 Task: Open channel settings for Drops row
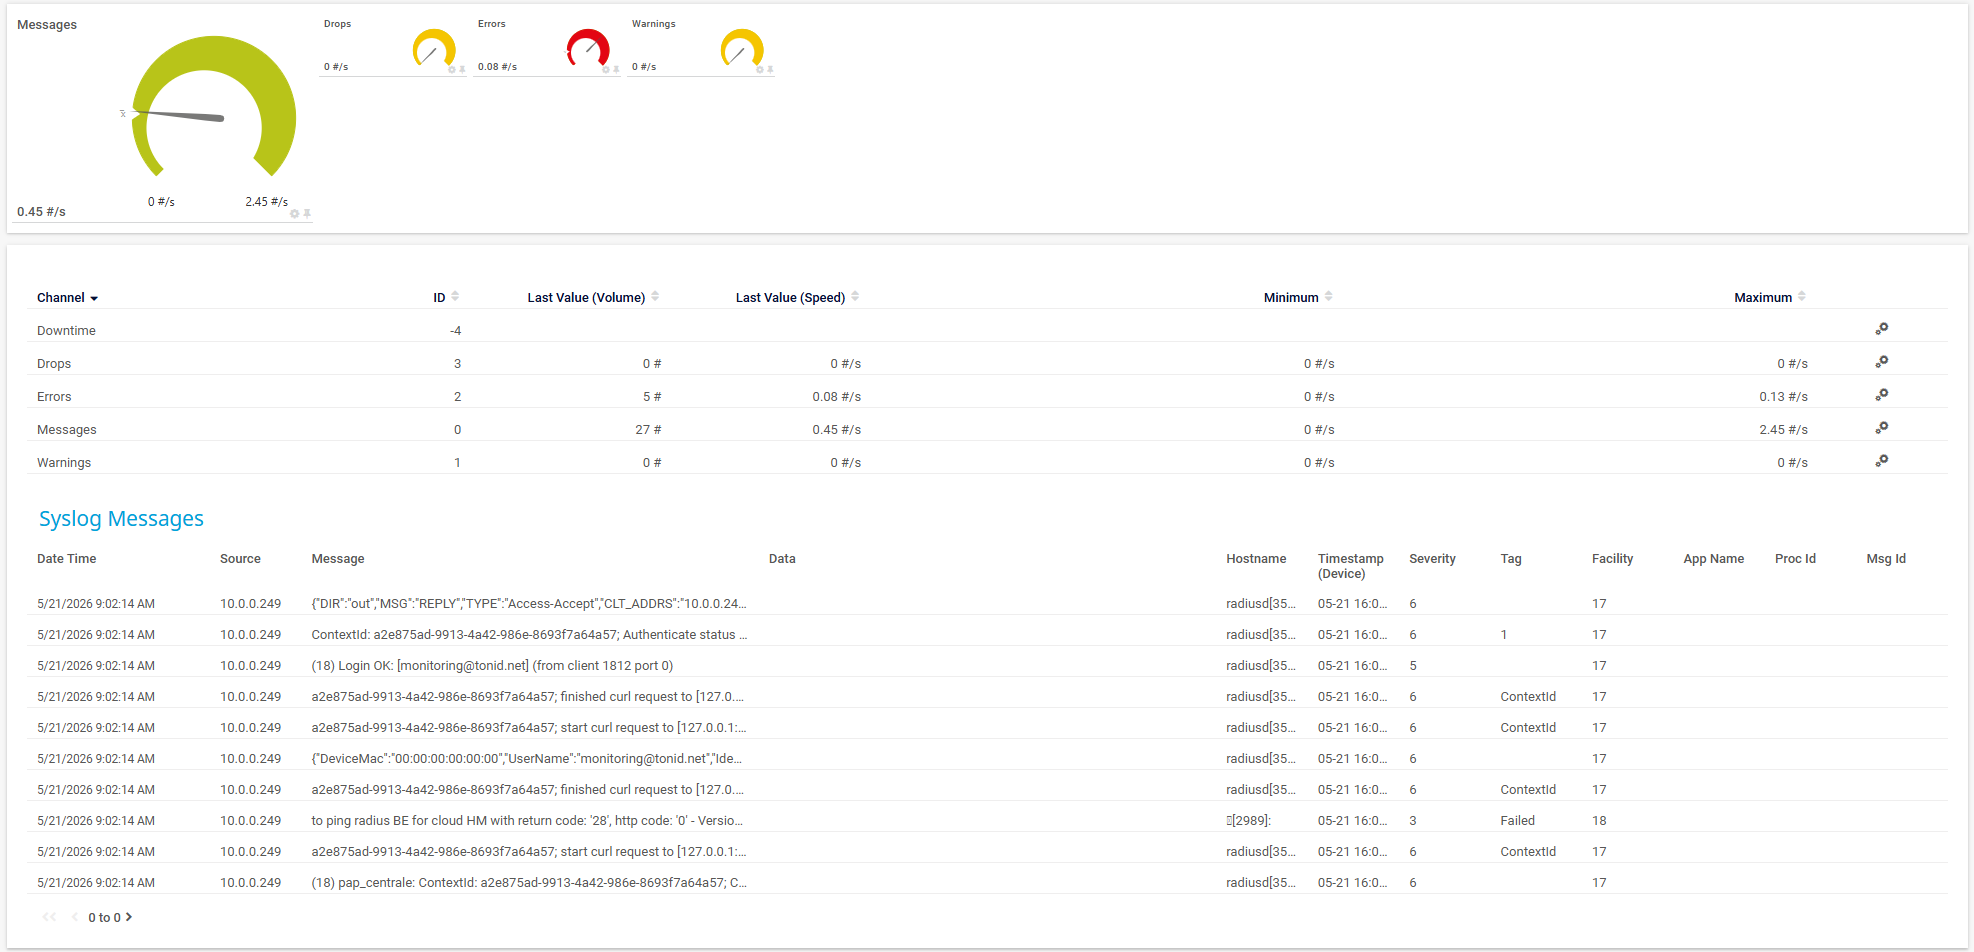pos(1881,362)
